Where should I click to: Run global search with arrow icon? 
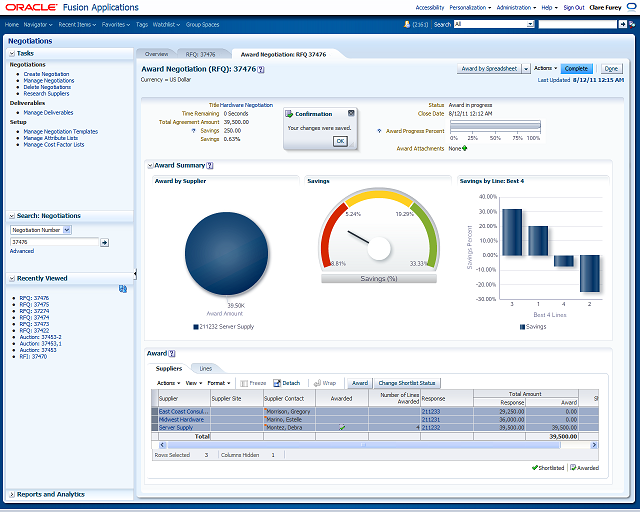coord(622,24)
